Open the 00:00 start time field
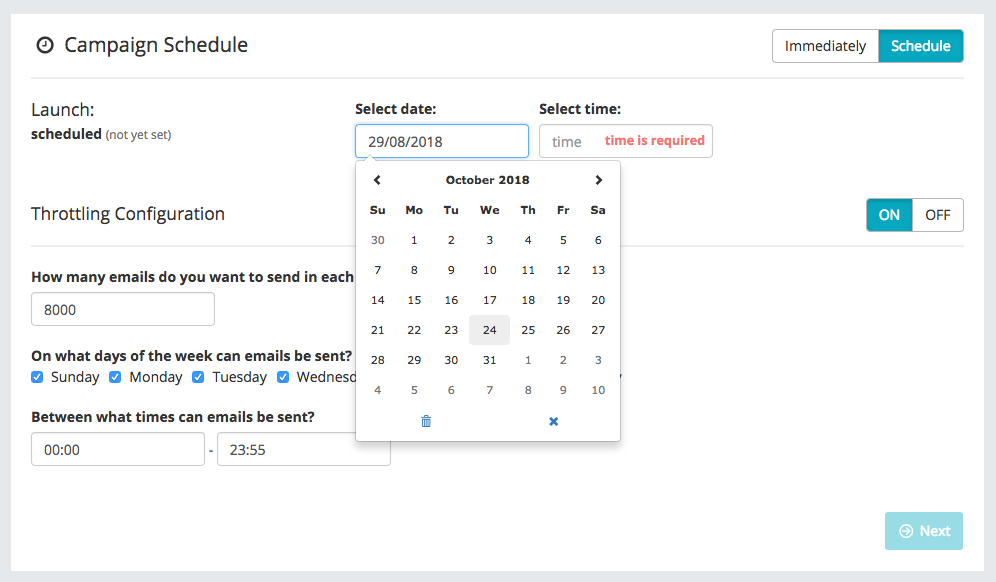 click(x=118, y=449)
